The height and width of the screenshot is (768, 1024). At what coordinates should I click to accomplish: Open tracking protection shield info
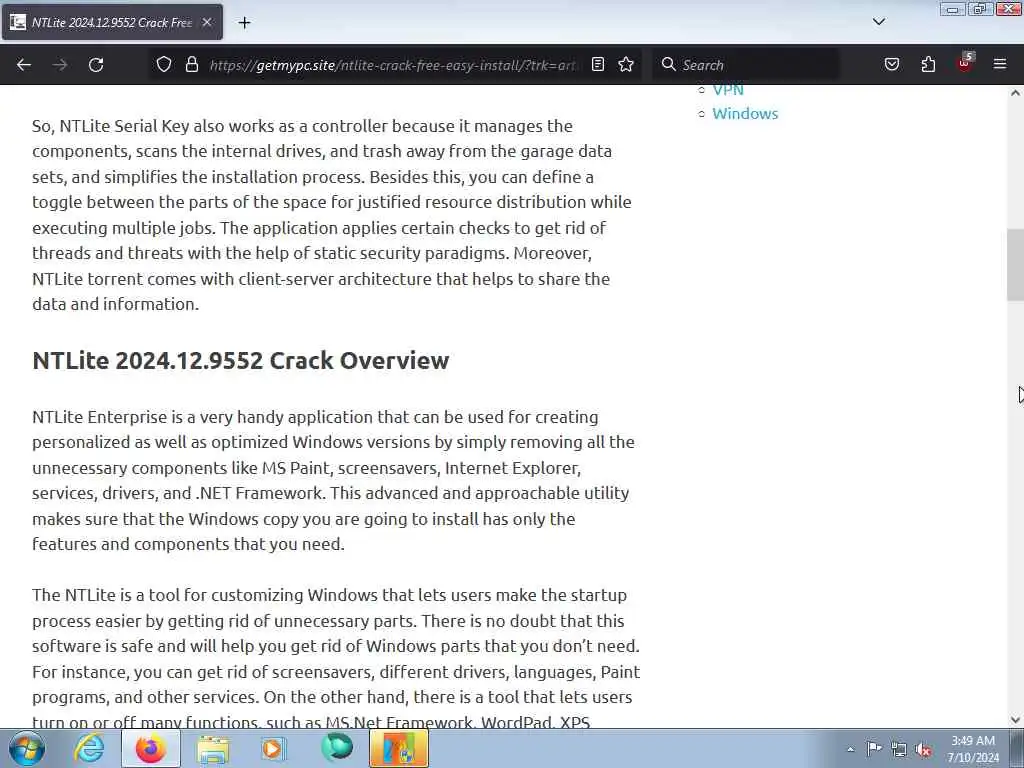164,64
